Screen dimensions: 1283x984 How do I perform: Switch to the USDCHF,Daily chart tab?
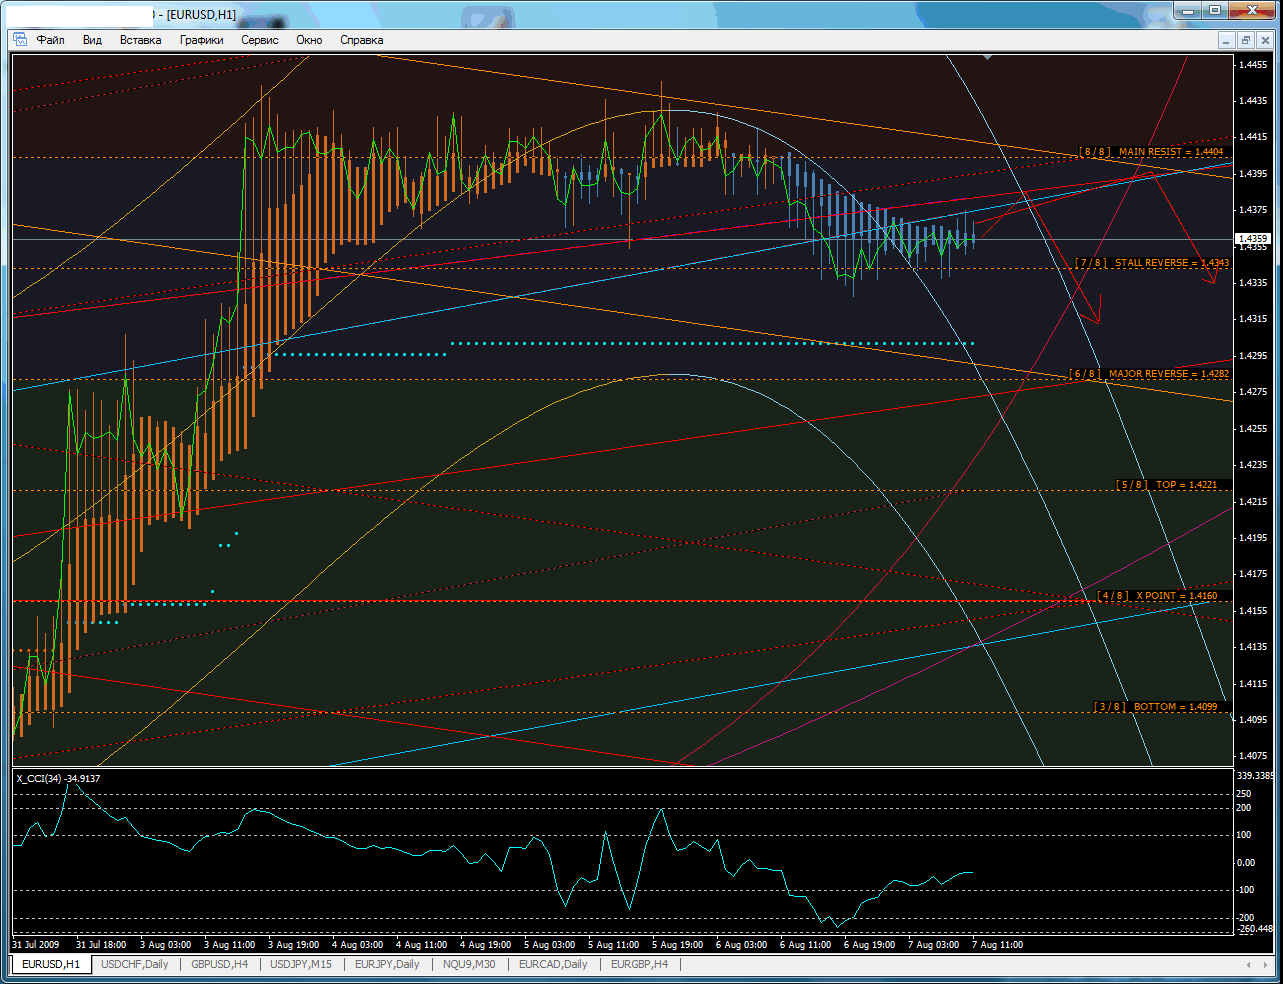135,964
